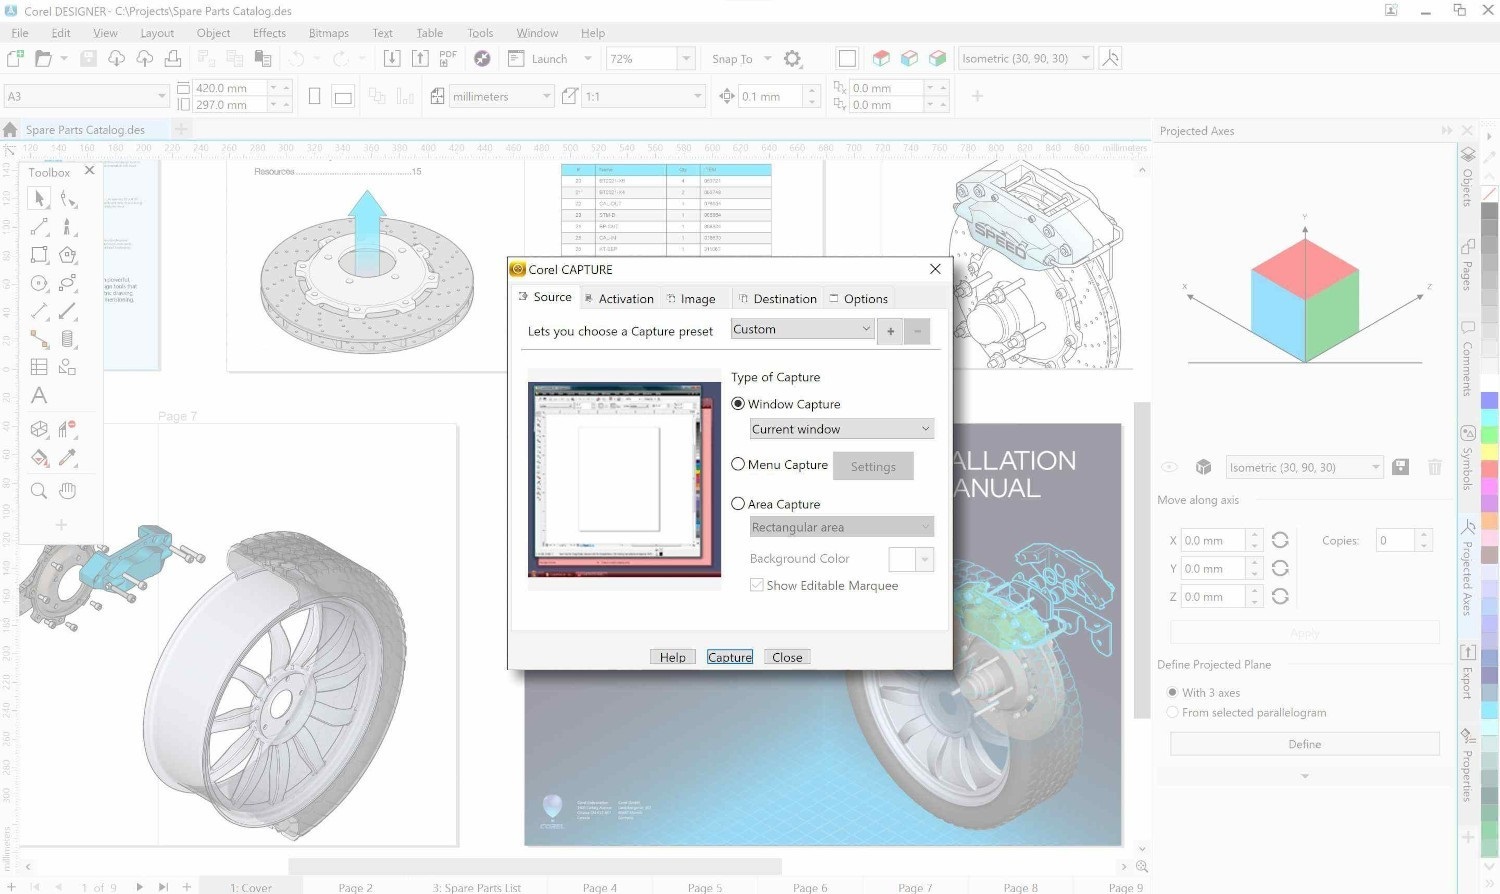Select the Table tool in Toolbox
The width and height of the screenshot is (1500, 894).
[39, 367]
